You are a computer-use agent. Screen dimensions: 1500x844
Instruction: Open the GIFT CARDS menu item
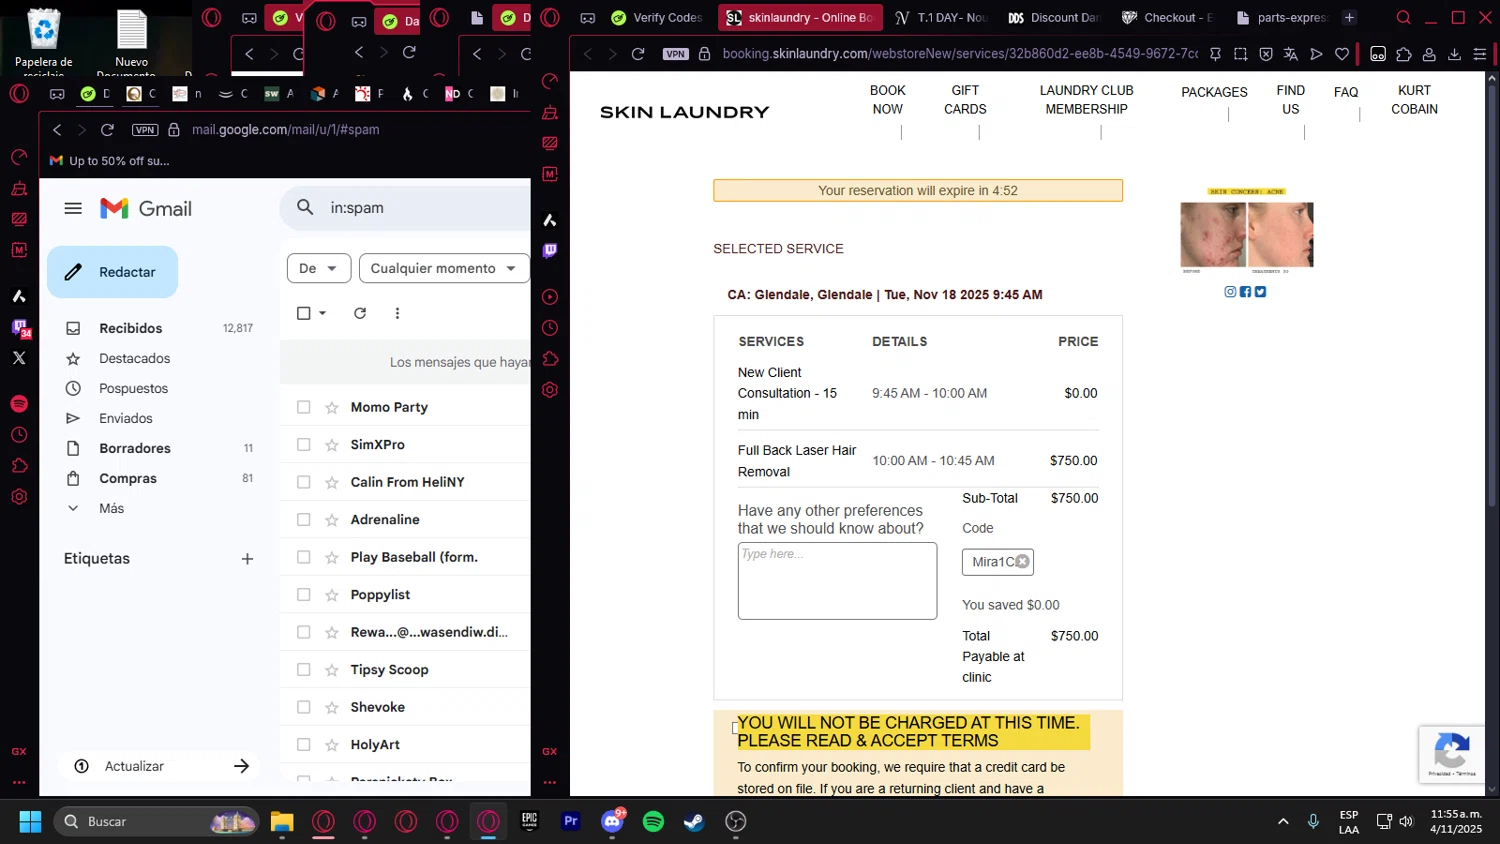coord(965,100)
